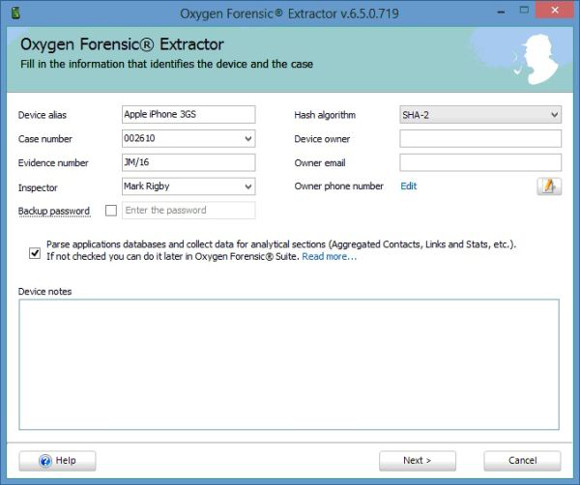Click into the Evidence number field
The image size is (580, 485).
[x=189, y=162]
